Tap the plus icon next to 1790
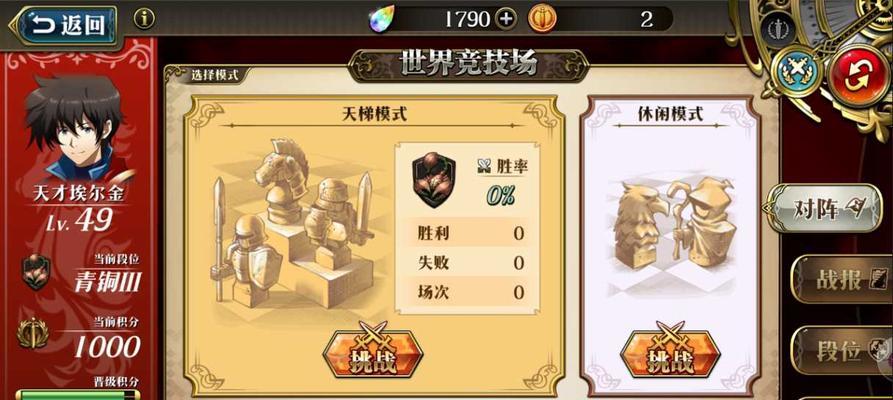Screen dimensions: 893x400 [x=506, y=19]
